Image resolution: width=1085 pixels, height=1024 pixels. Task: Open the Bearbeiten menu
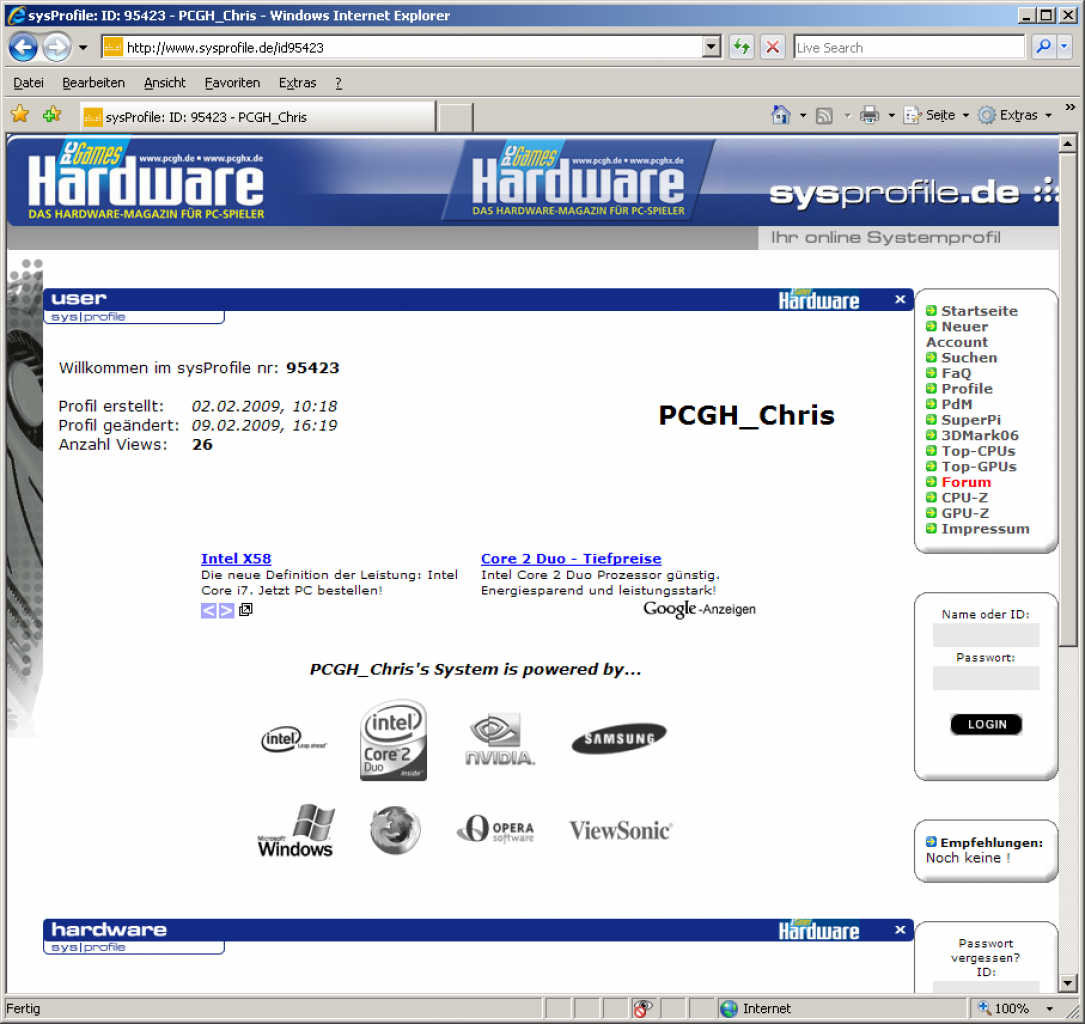pyautogui.click(x=93, y=82)
